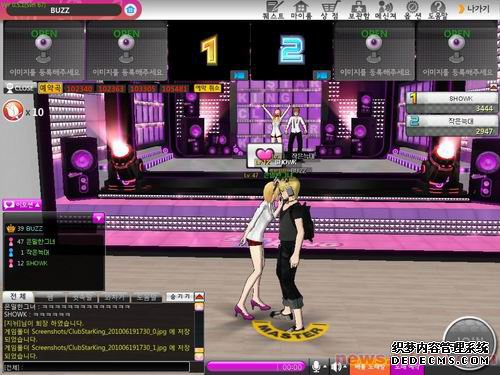
Task: Open the purple dropdown arrow on user list
Action: tap(98, 218)
